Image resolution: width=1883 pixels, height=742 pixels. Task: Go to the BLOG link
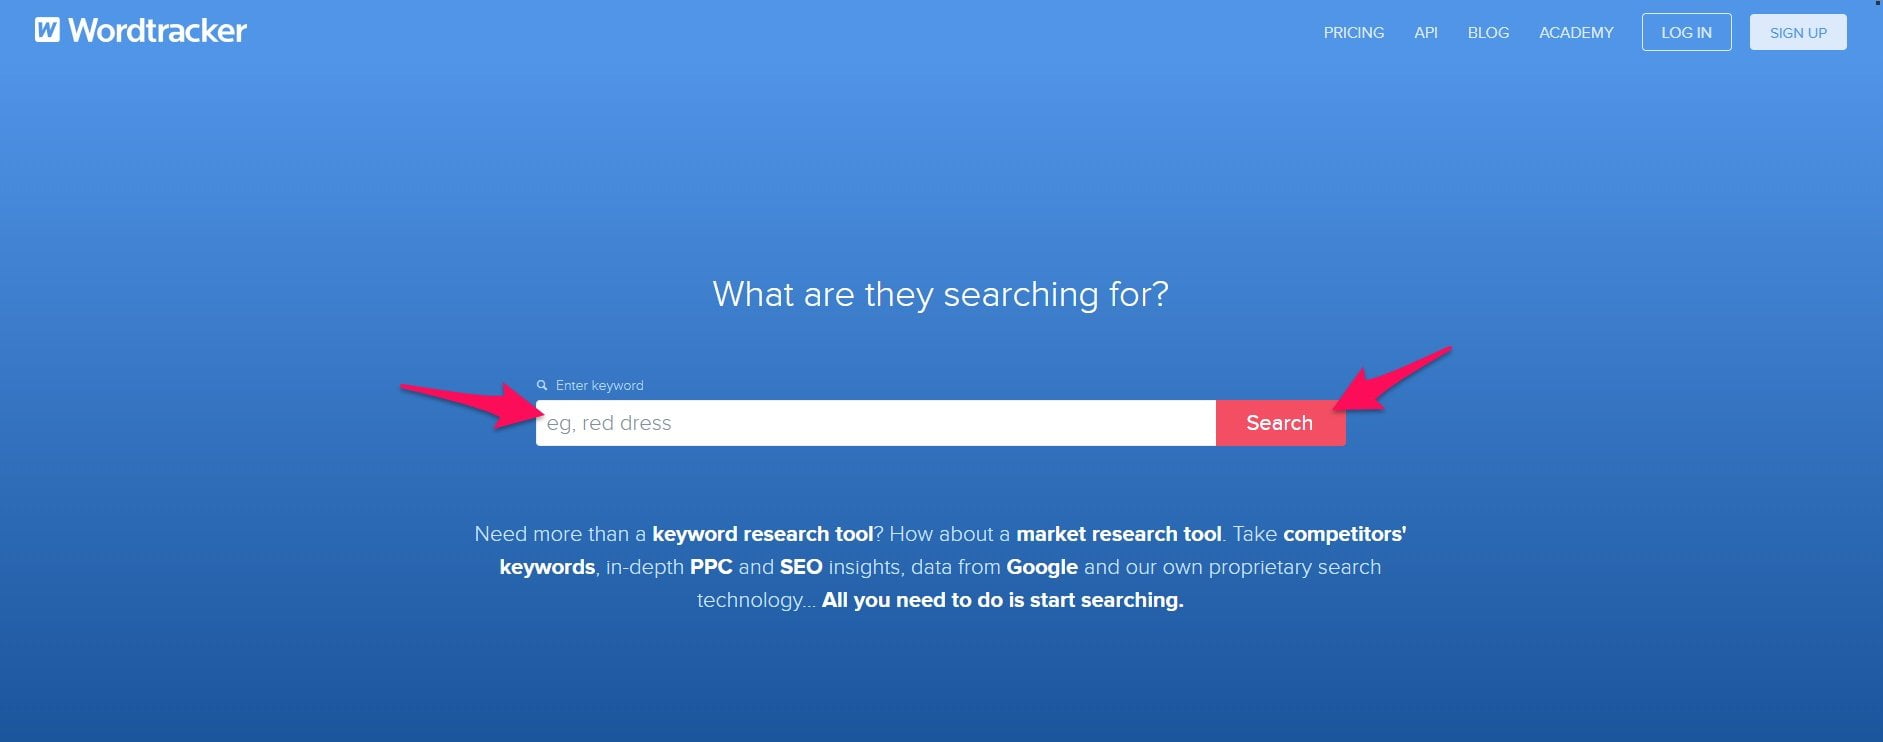pos(1488,32)
